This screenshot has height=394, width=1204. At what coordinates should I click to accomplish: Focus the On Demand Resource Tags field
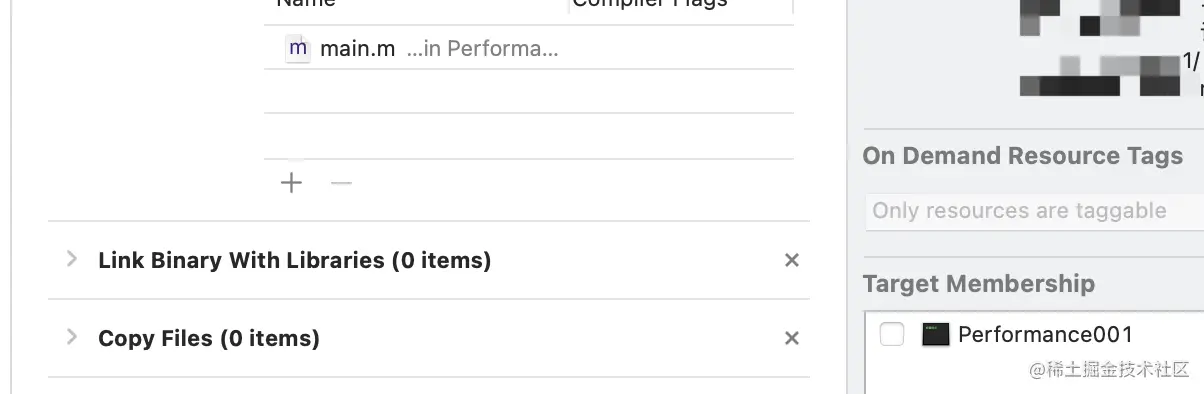tap(1034, 211)
